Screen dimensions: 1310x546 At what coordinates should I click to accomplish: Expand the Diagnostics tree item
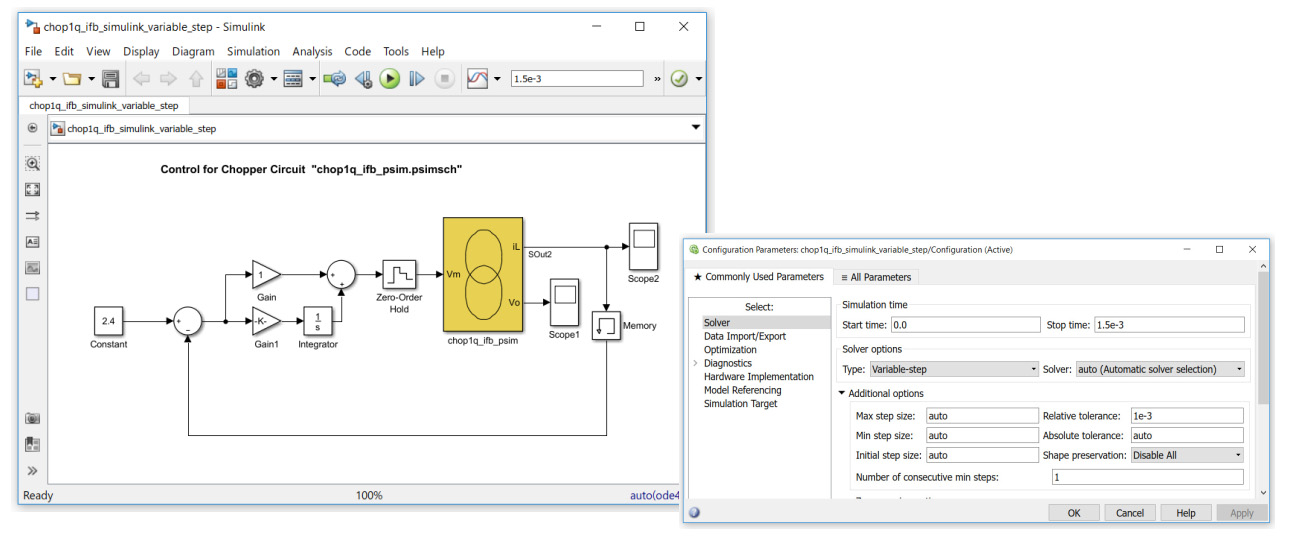click(696, 364)
